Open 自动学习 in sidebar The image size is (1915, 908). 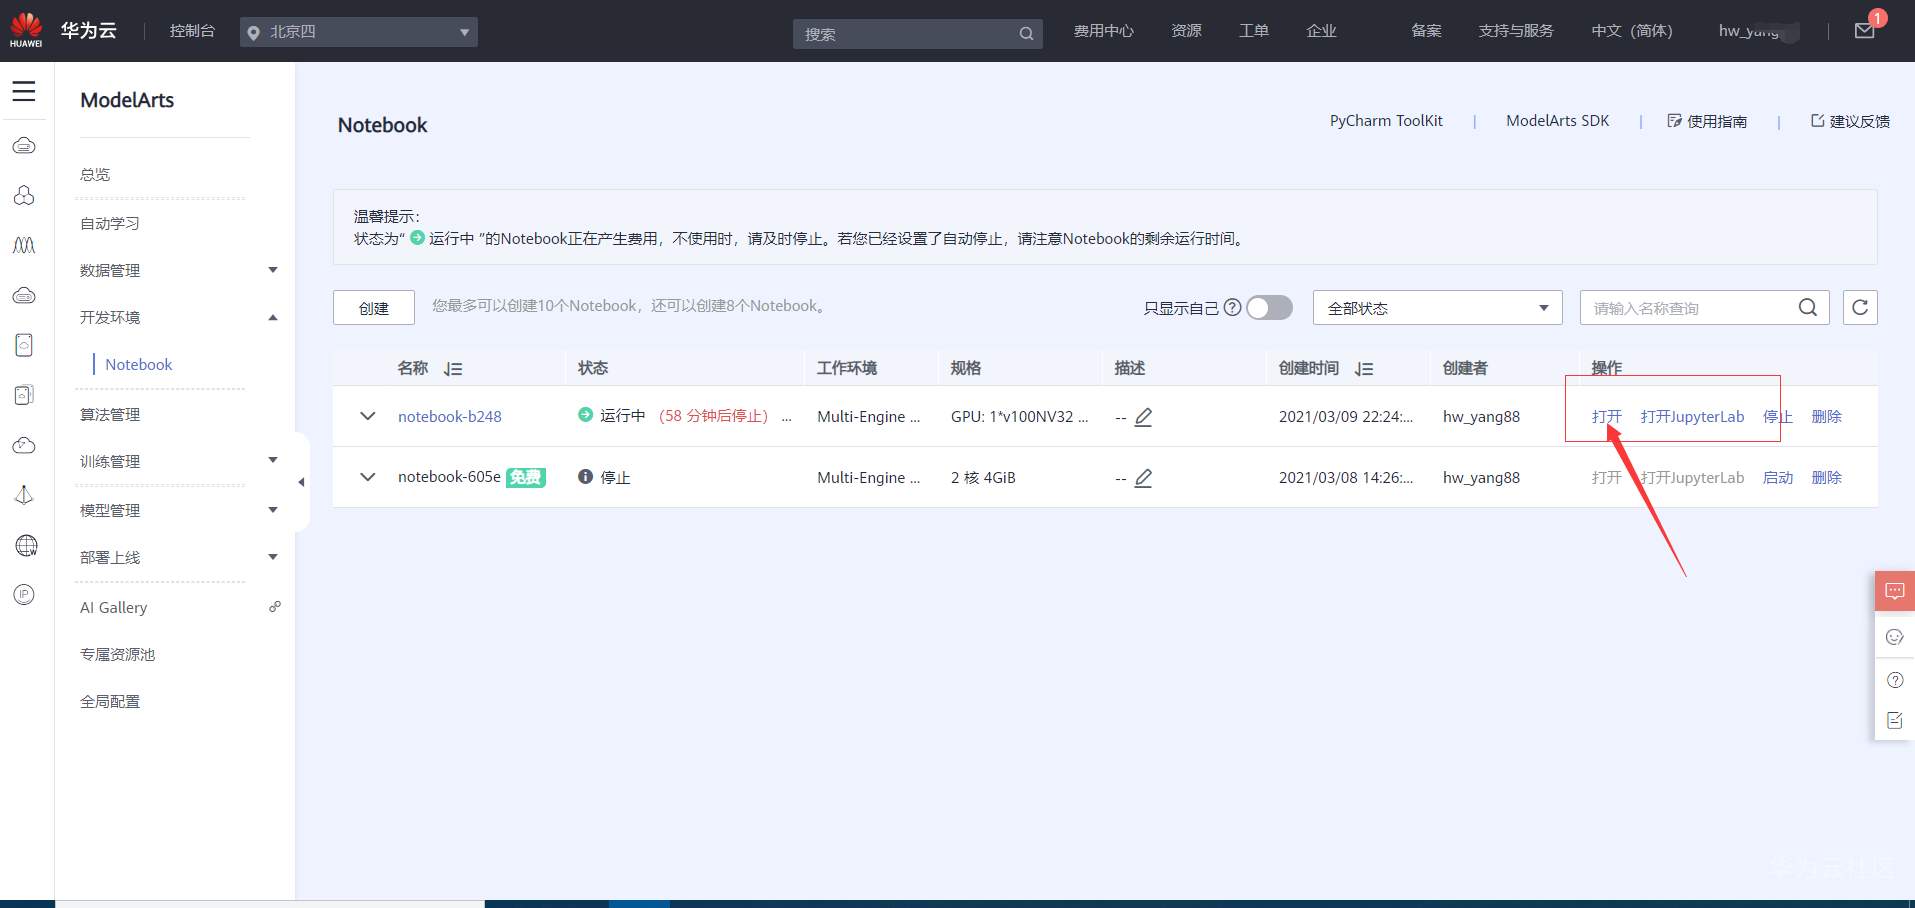tap(110, 223)
